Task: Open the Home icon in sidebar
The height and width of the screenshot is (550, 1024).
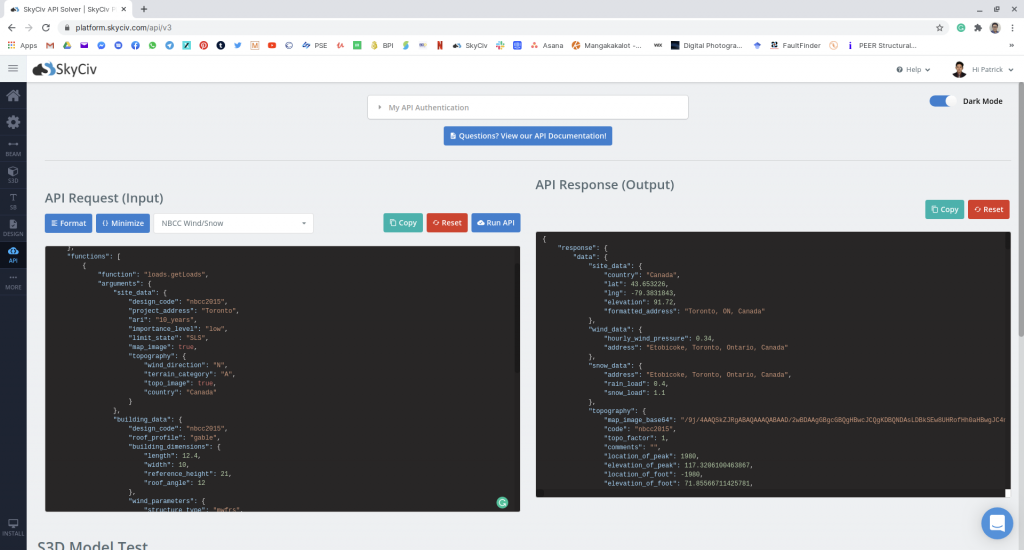Action: [x=13, y=96]
